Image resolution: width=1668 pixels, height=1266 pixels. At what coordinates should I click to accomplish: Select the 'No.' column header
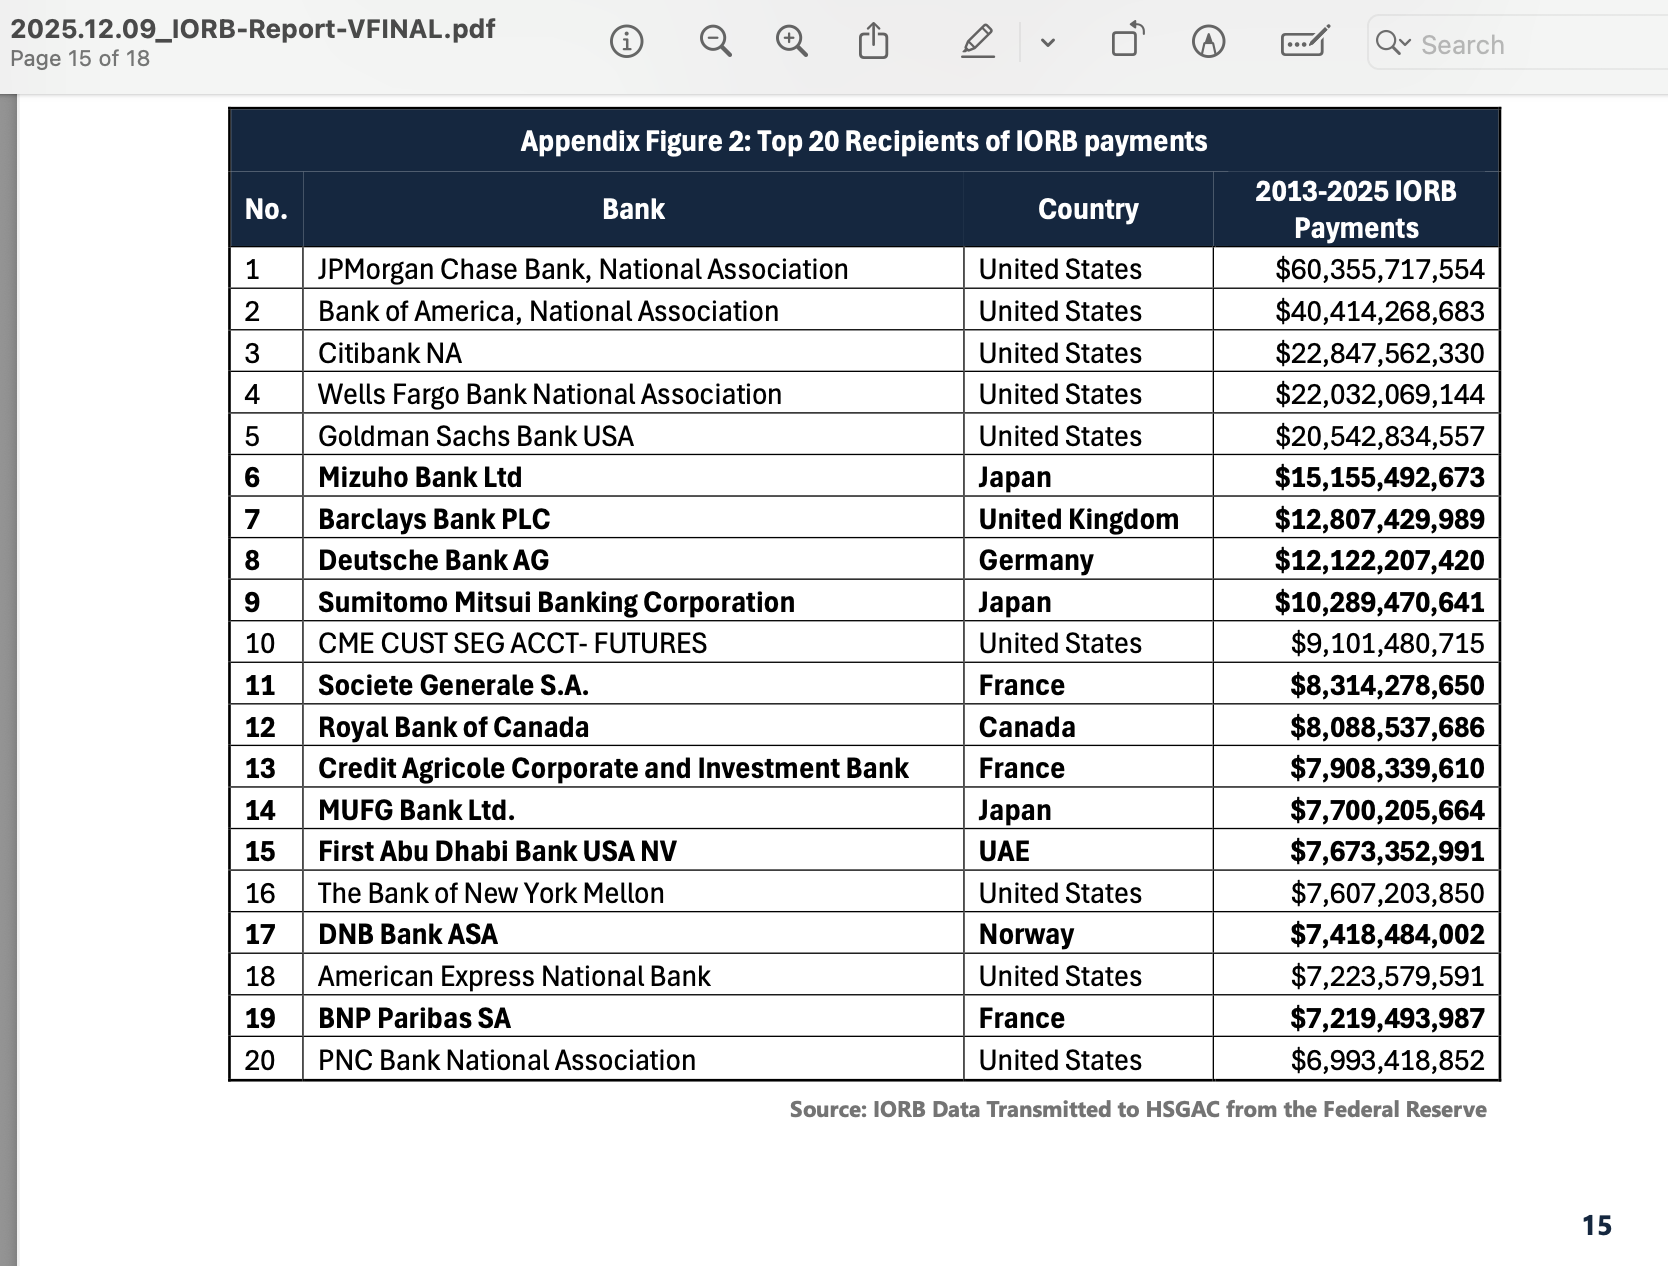[266, 209]
